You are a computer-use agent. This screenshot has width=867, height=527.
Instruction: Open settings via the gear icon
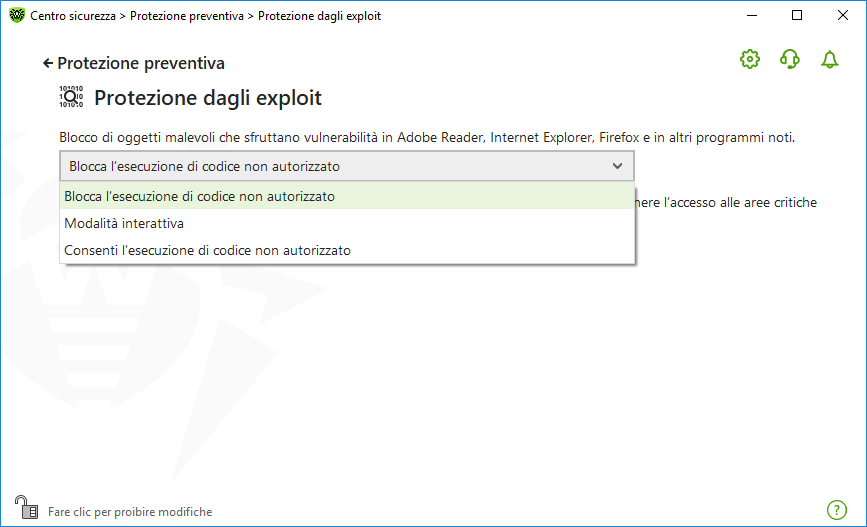[x=750, y=60]
